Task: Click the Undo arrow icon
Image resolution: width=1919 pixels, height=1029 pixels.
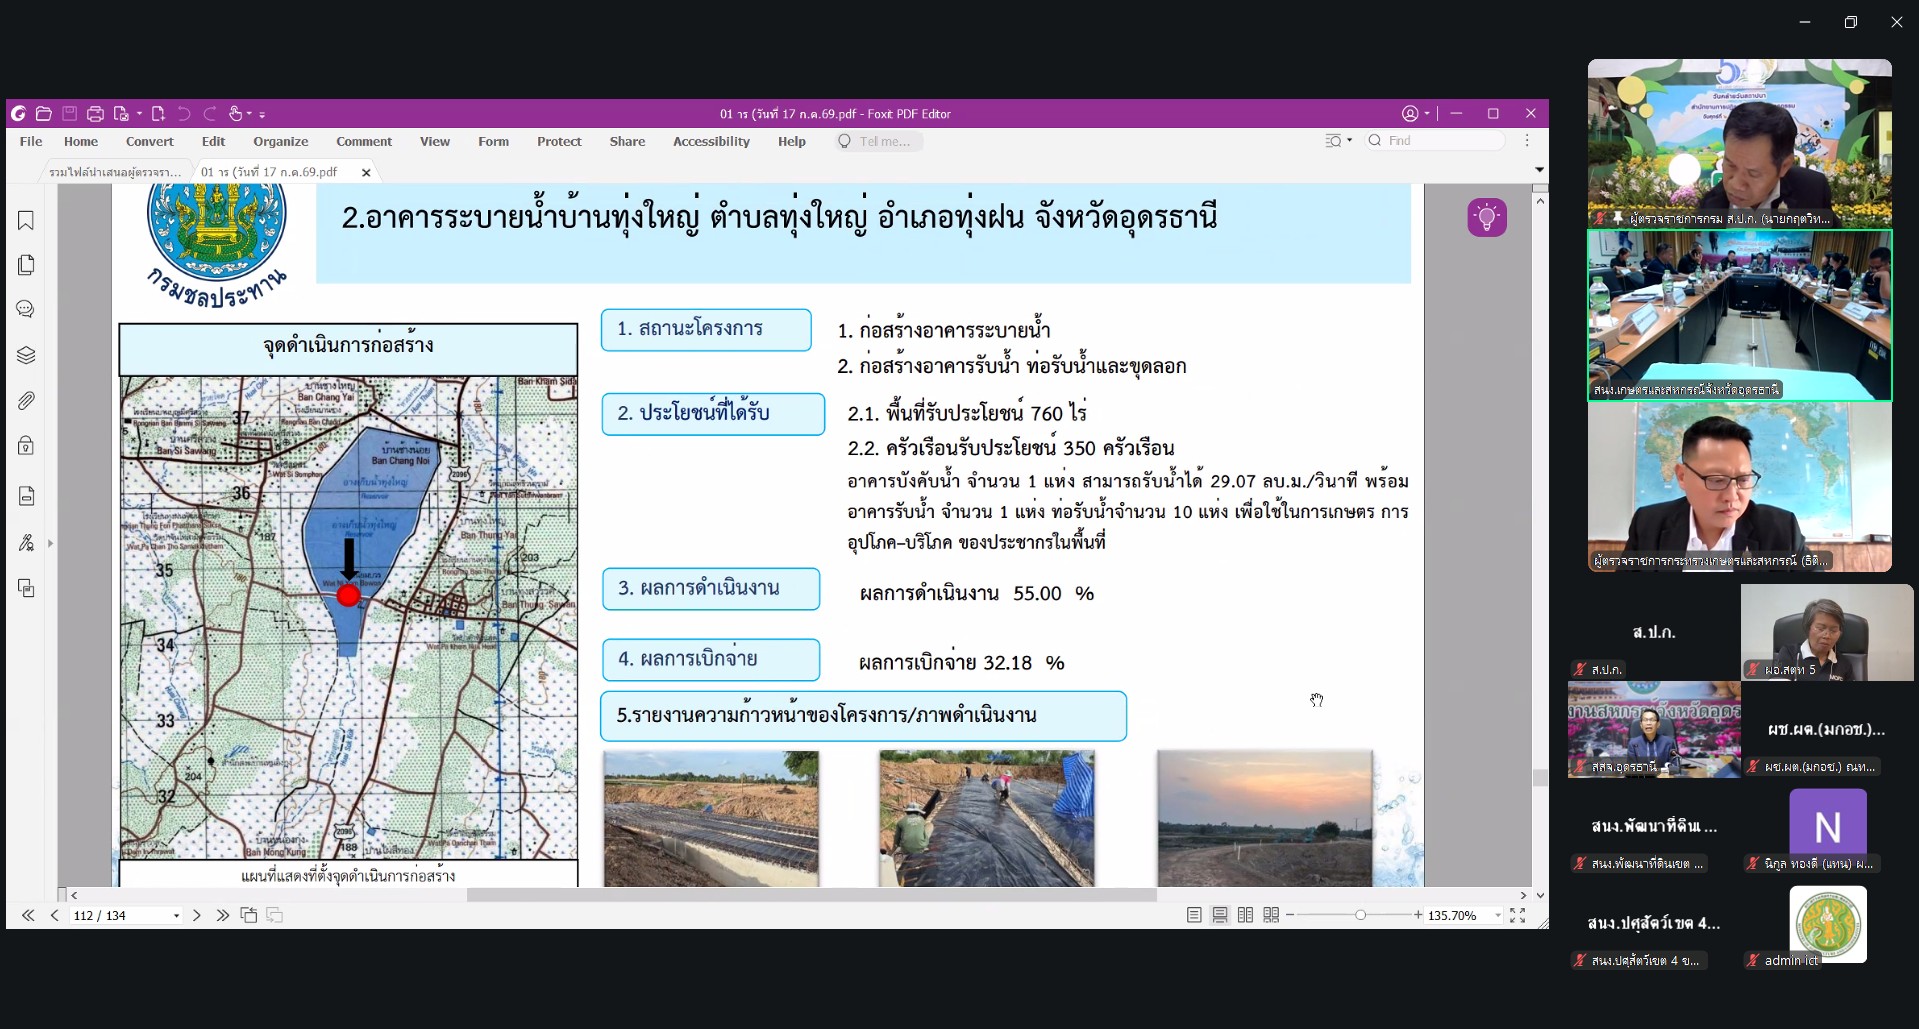Action: coord(184,114)
